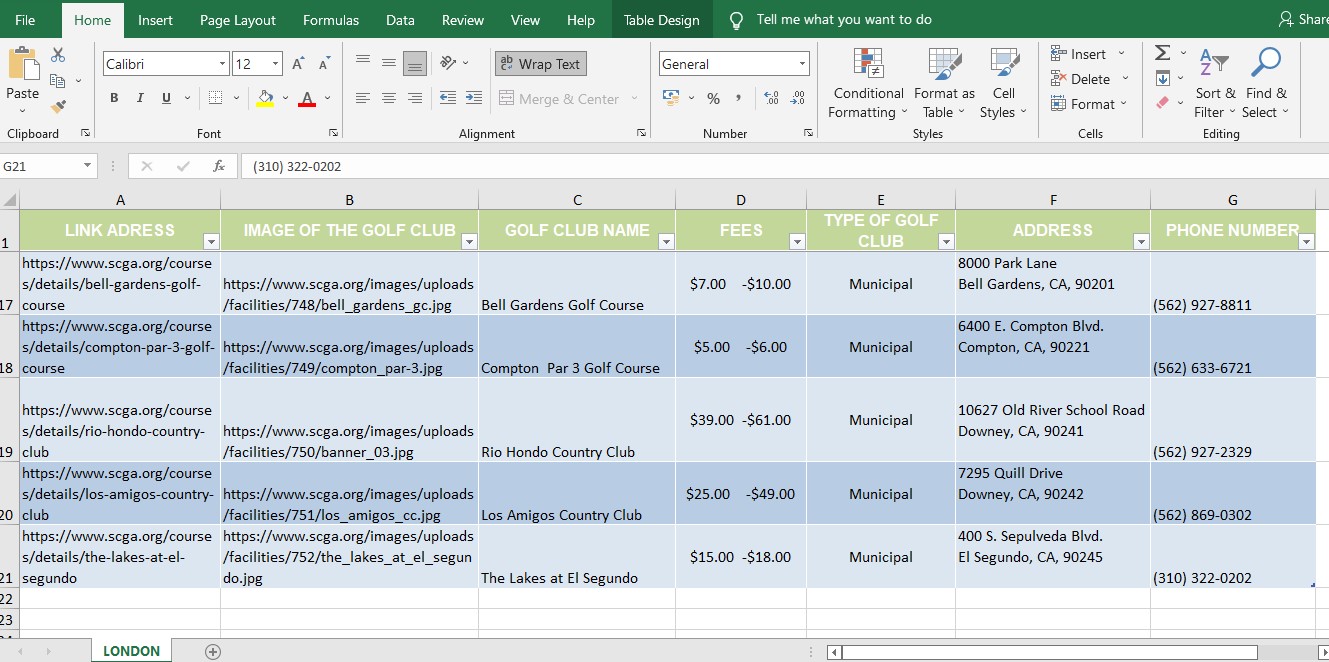Click the Sort & Filter button
Screen dimensions: 1329x662
pos(1214,83)
